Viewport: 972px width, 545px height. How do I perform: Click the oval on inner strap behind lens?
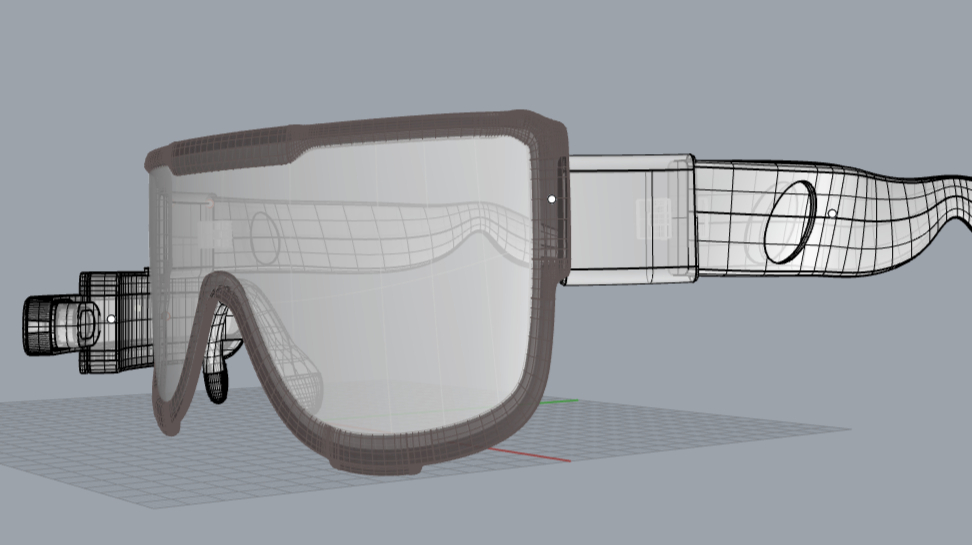click(265, 237)
